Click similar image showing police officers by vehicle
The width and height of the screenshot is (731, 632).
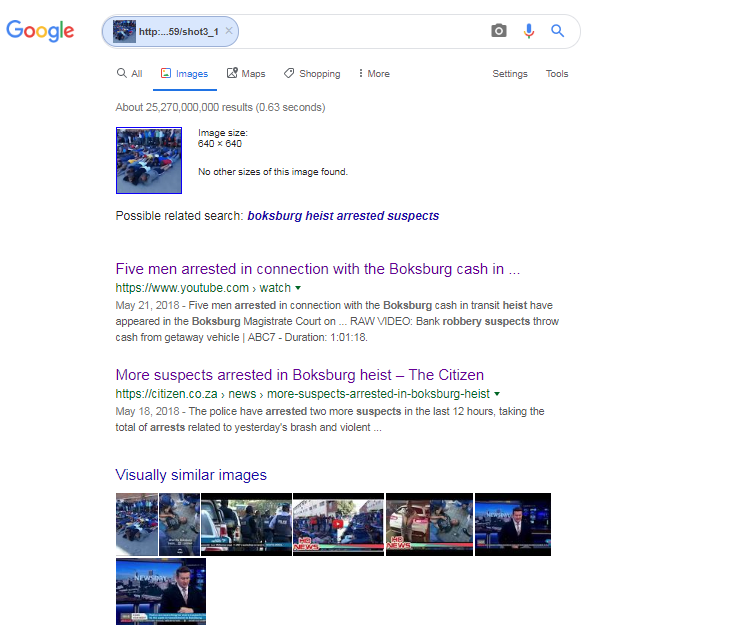(246, 524)
